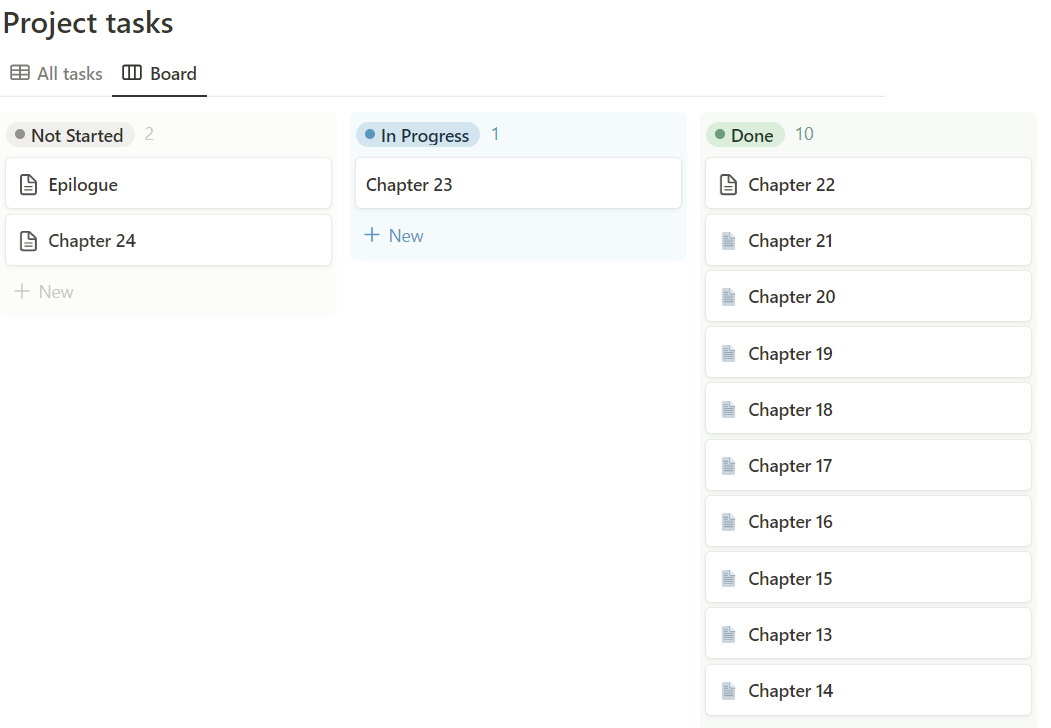
Task: Add a new card under In Progress
Action: [x=394, y=236]
